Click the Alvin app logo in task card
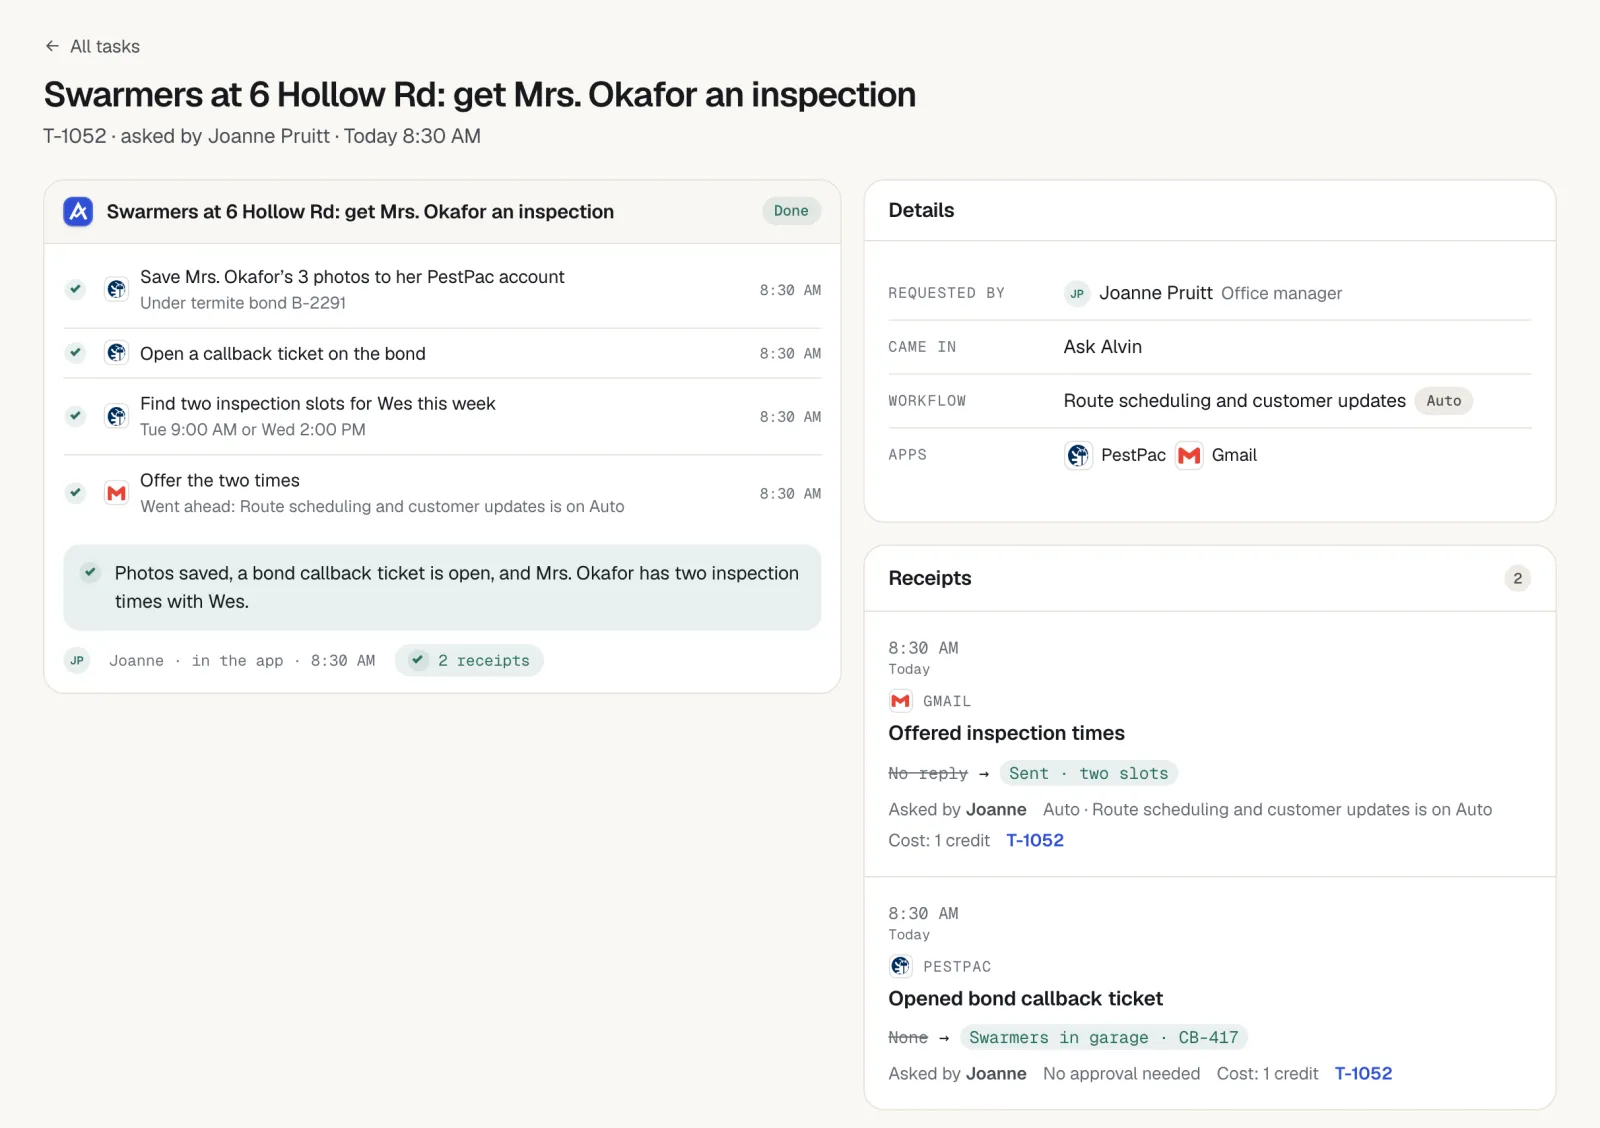The image size is (1600, 1128). 78,211
